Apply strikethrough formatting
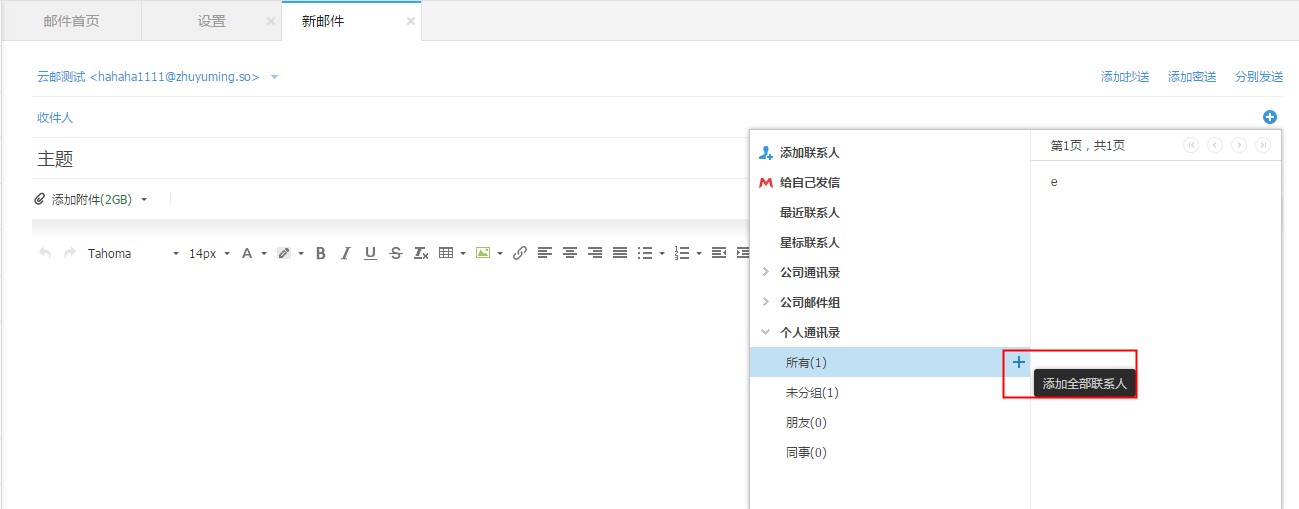This screenshot has height=509, width=1299. coord(396,253)
